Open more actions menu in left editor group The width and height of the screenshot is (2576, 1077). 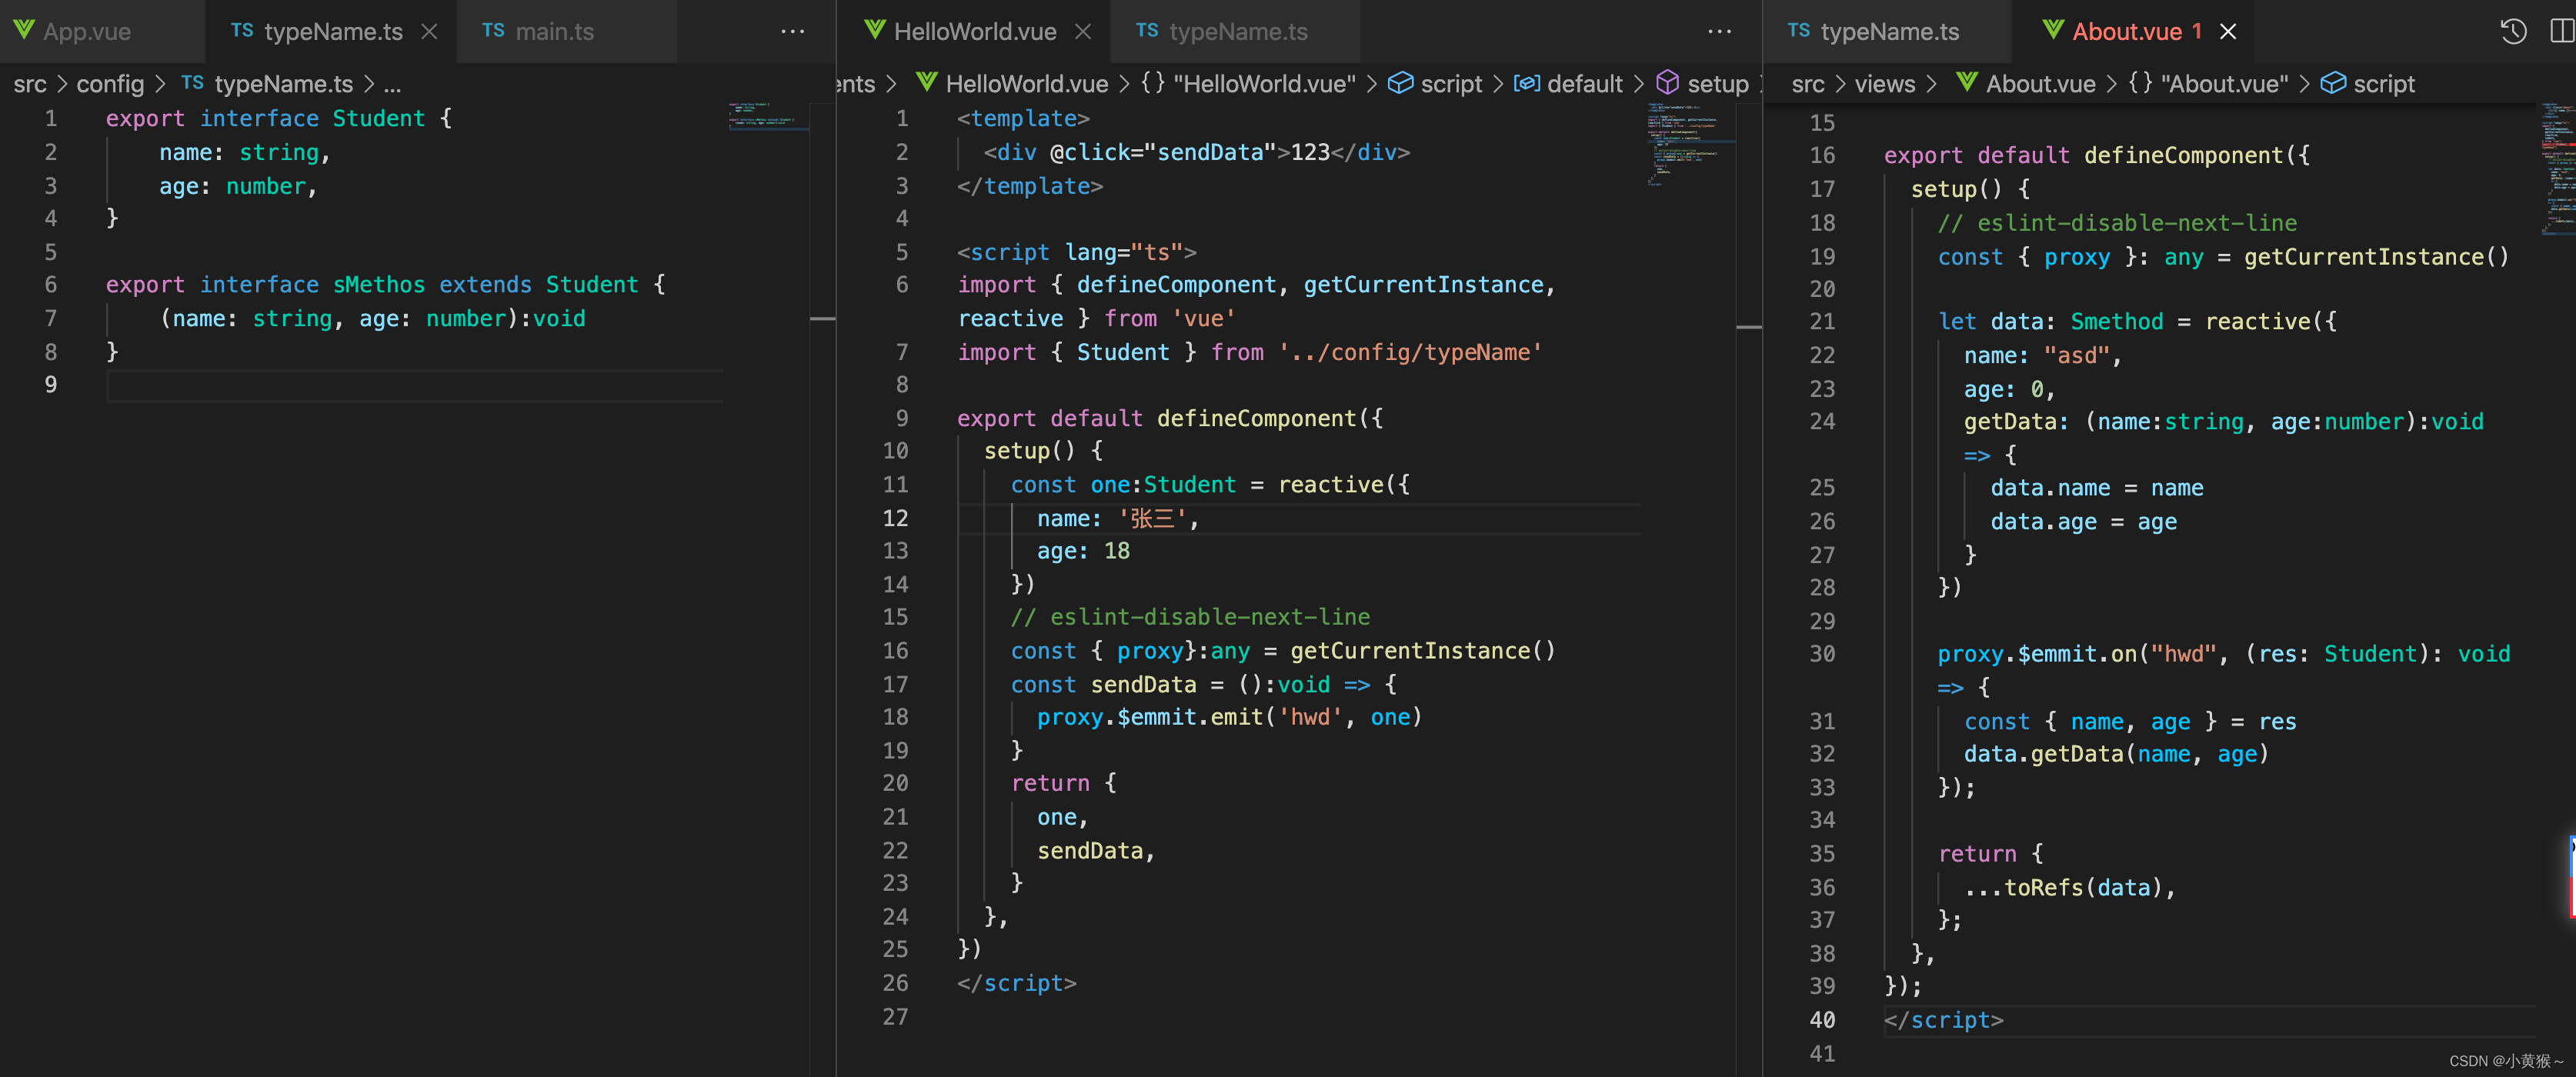792,32
